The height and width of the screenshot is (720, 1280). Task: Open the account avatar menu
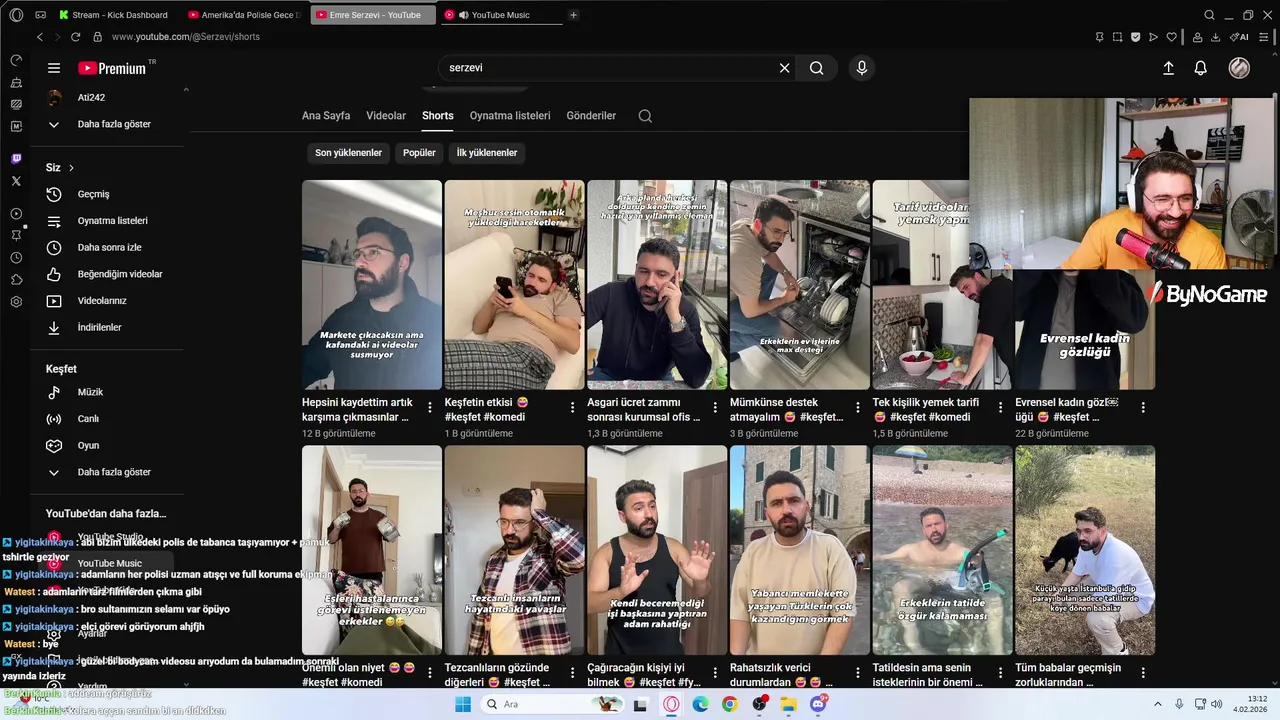(x=1239, y=68)
